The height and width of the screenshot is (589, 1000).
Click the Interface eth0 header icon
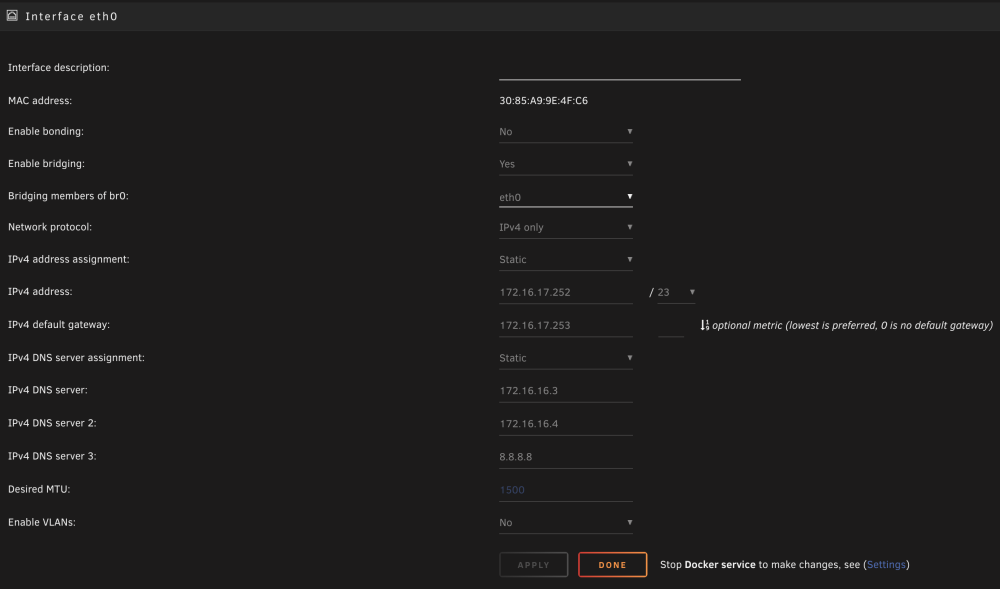tap(12, 16)
